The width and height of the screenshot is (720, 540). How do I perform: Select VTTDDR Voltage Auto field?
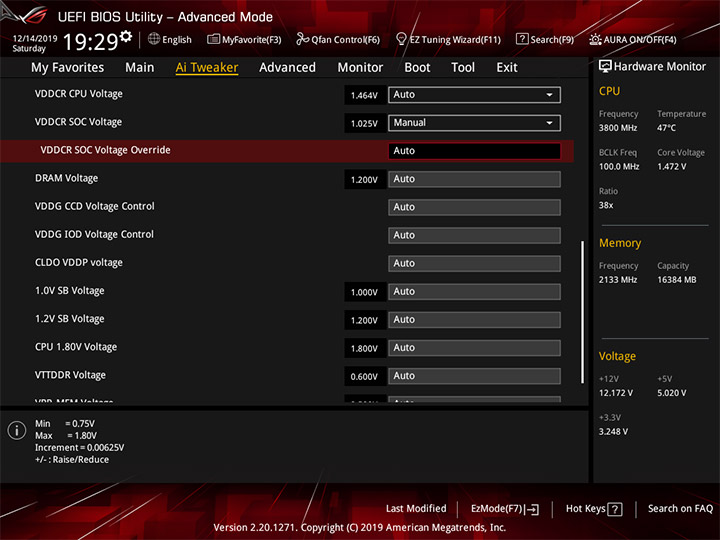(474, 376)
